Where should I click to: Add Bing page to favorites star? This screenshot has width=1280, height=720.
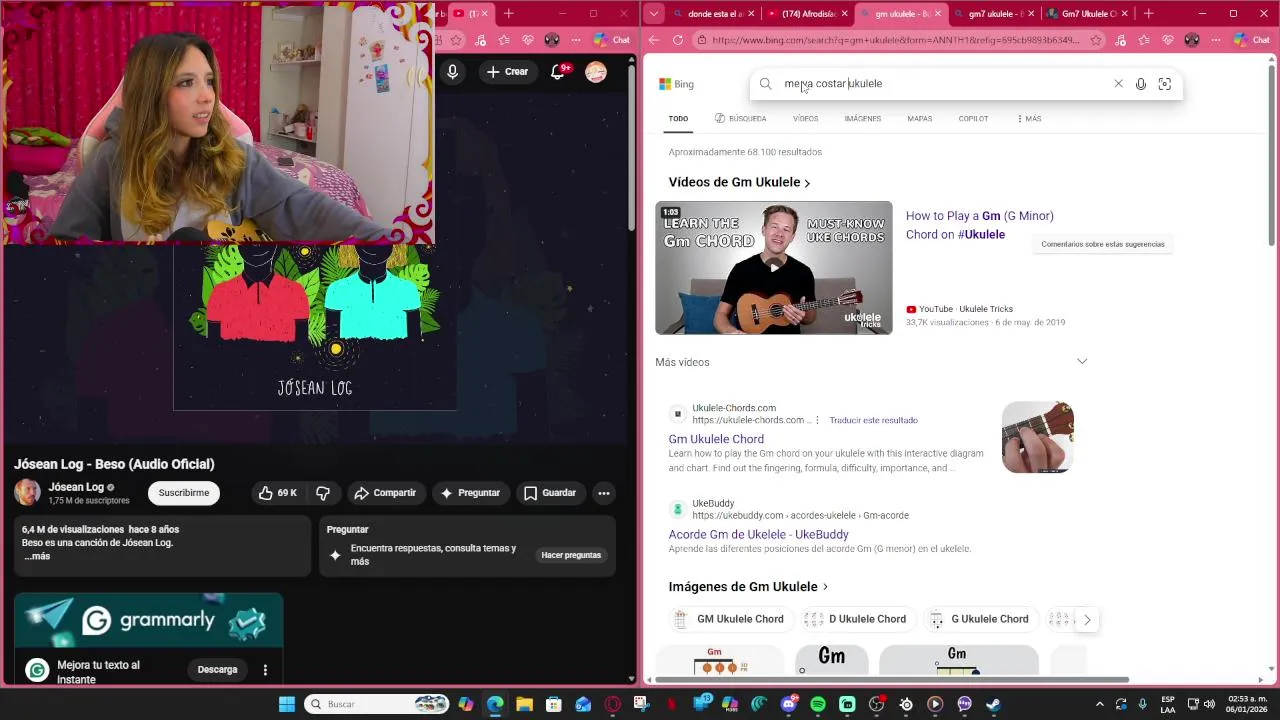coord(1096,40)
